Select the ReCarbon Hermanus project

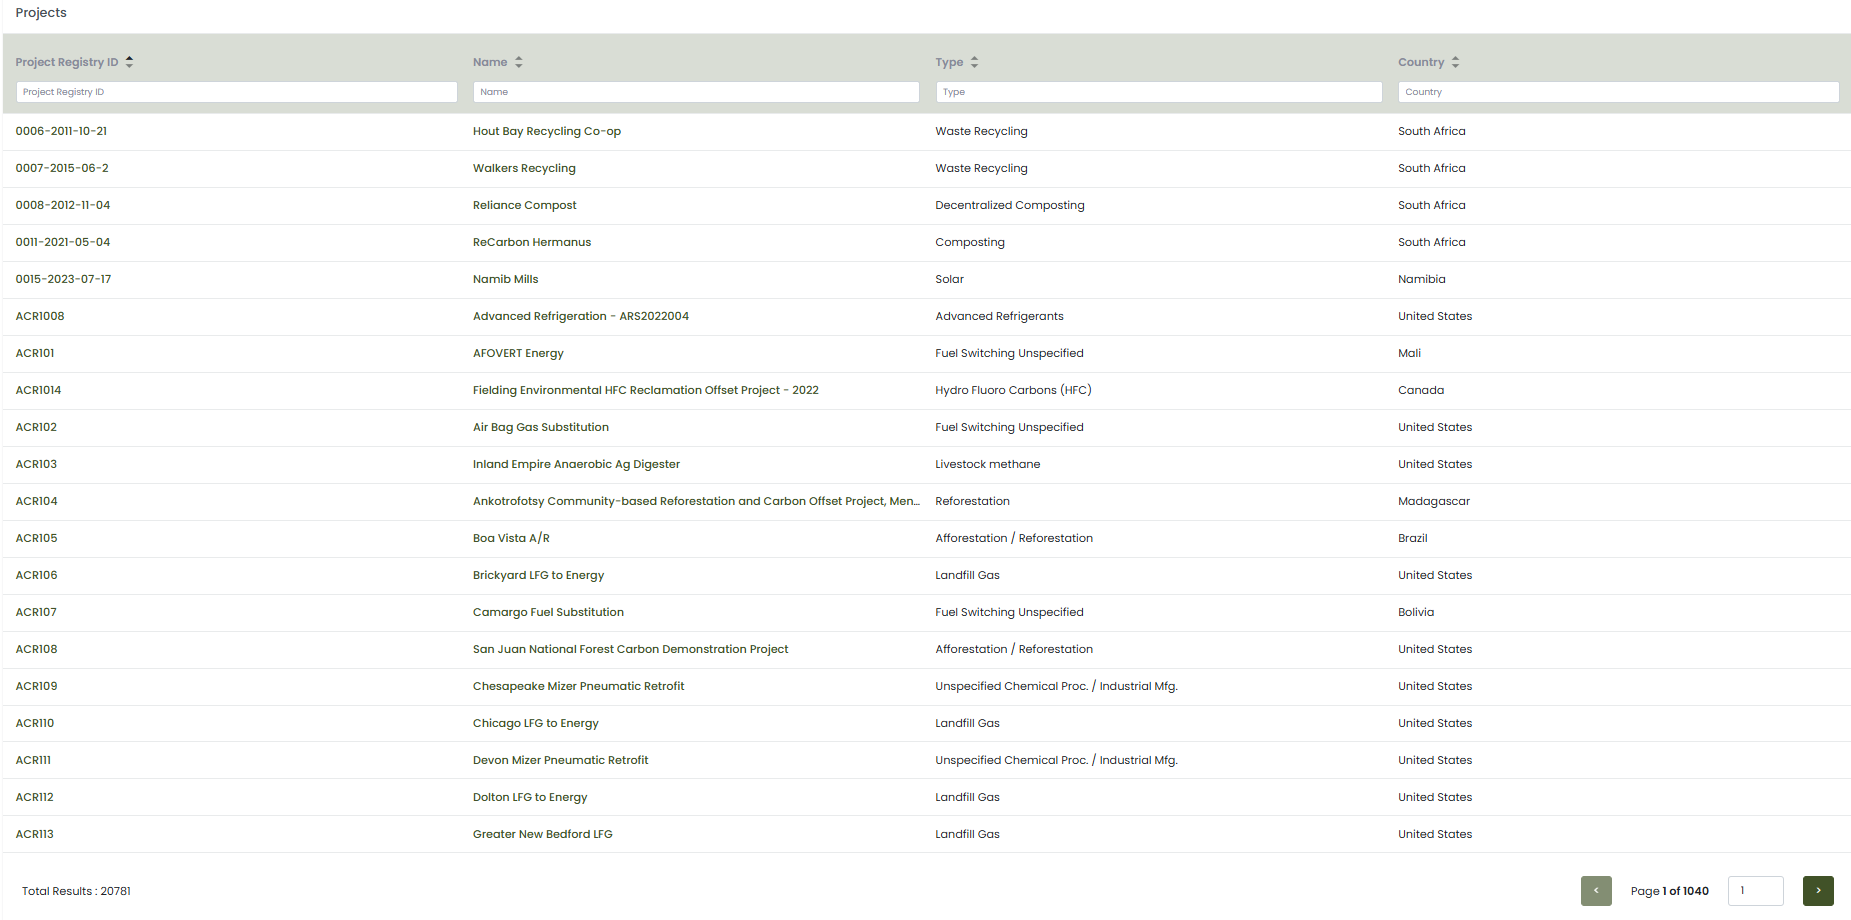pyautogui.click(x=531, y=242)
